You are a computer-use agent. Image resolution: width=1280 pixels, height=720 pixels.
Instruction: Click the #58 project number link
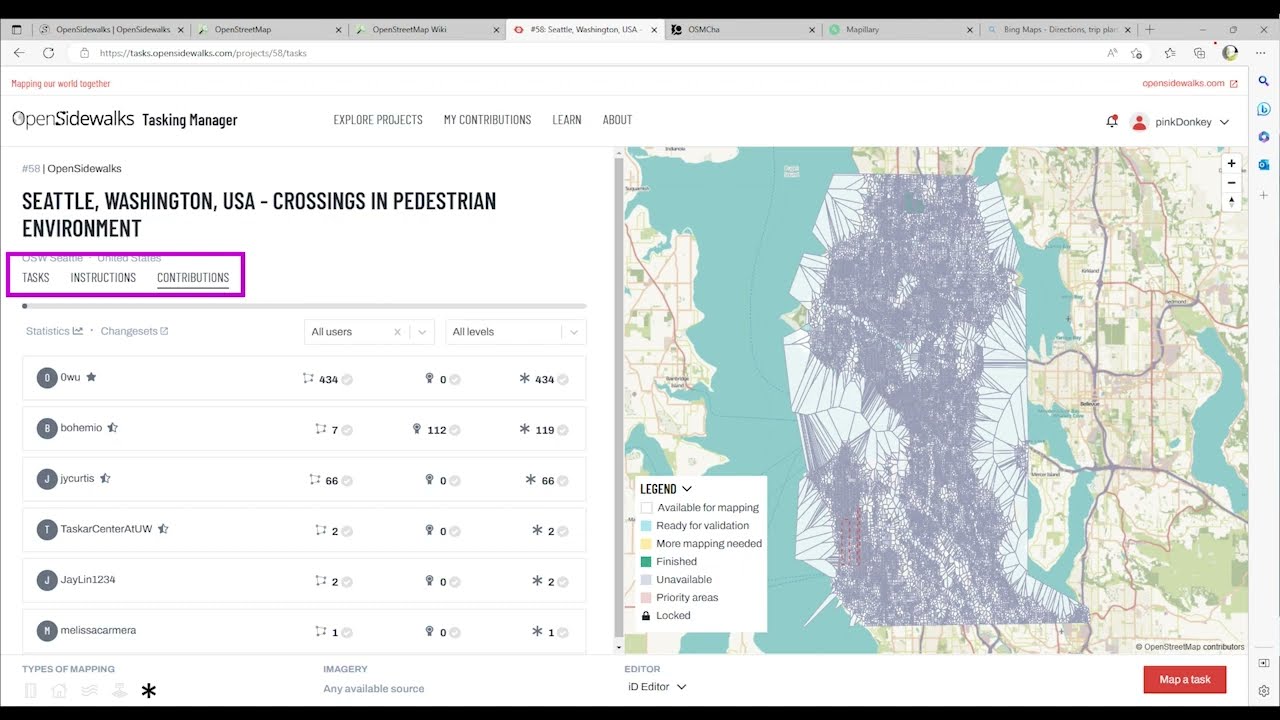[31, 169]
